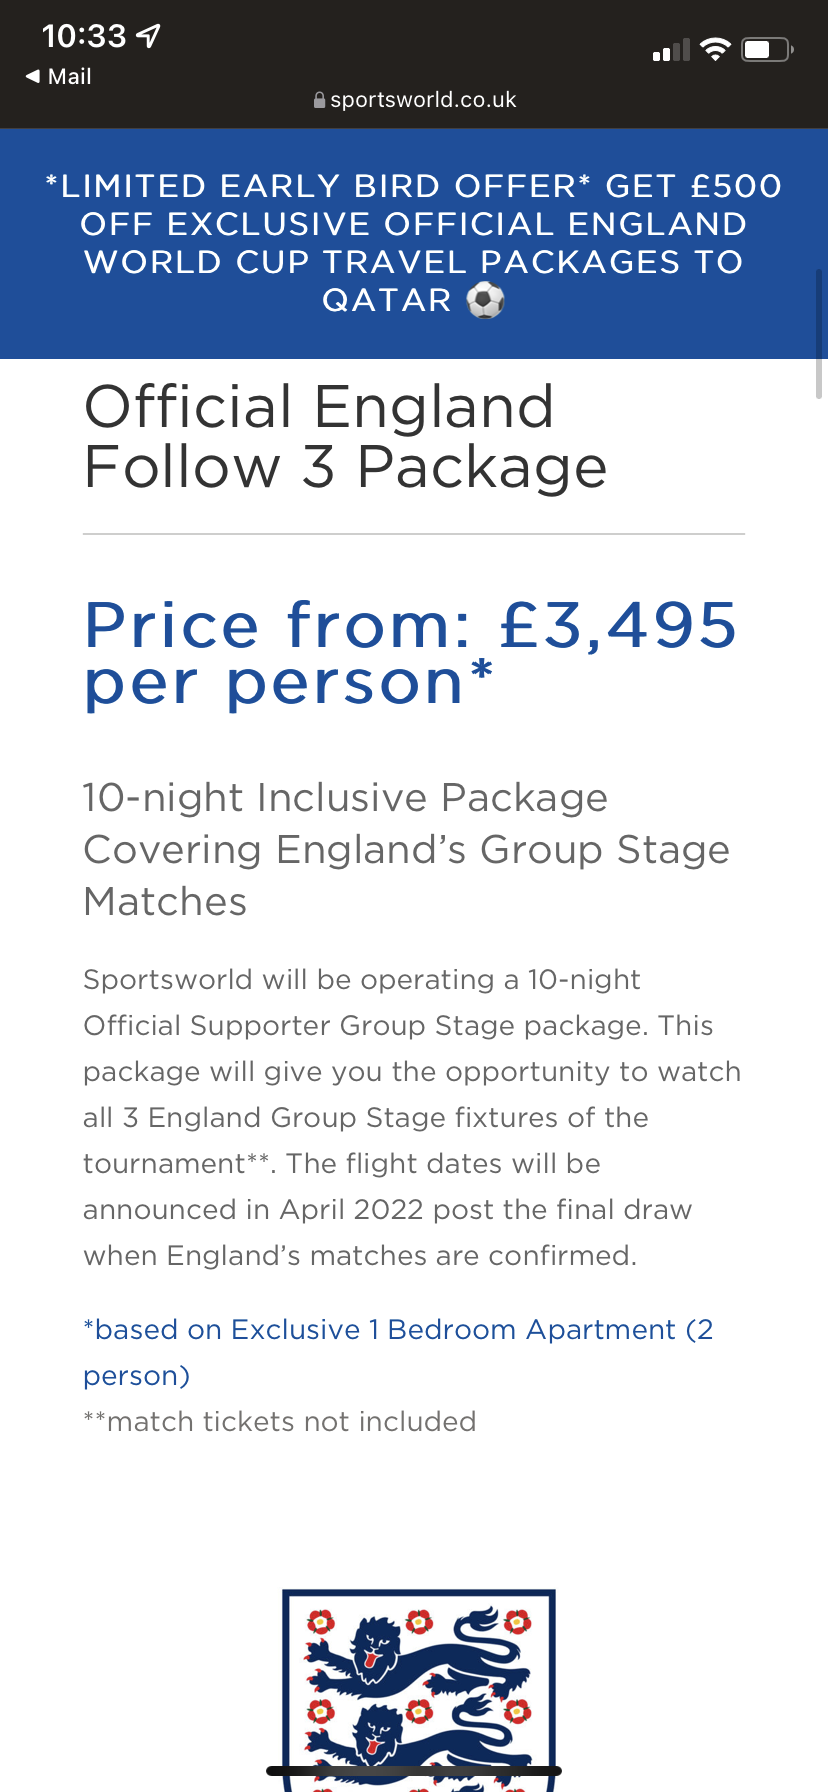Tap the 10-night Inclusive Package subtitle
This screenshot has width=828, height=1792.
406,849
